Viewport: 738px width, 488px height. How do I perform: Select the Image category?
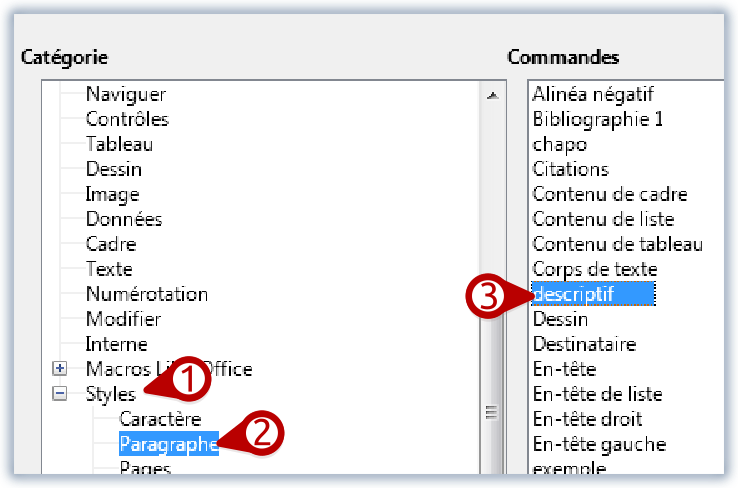coord(112,194)
